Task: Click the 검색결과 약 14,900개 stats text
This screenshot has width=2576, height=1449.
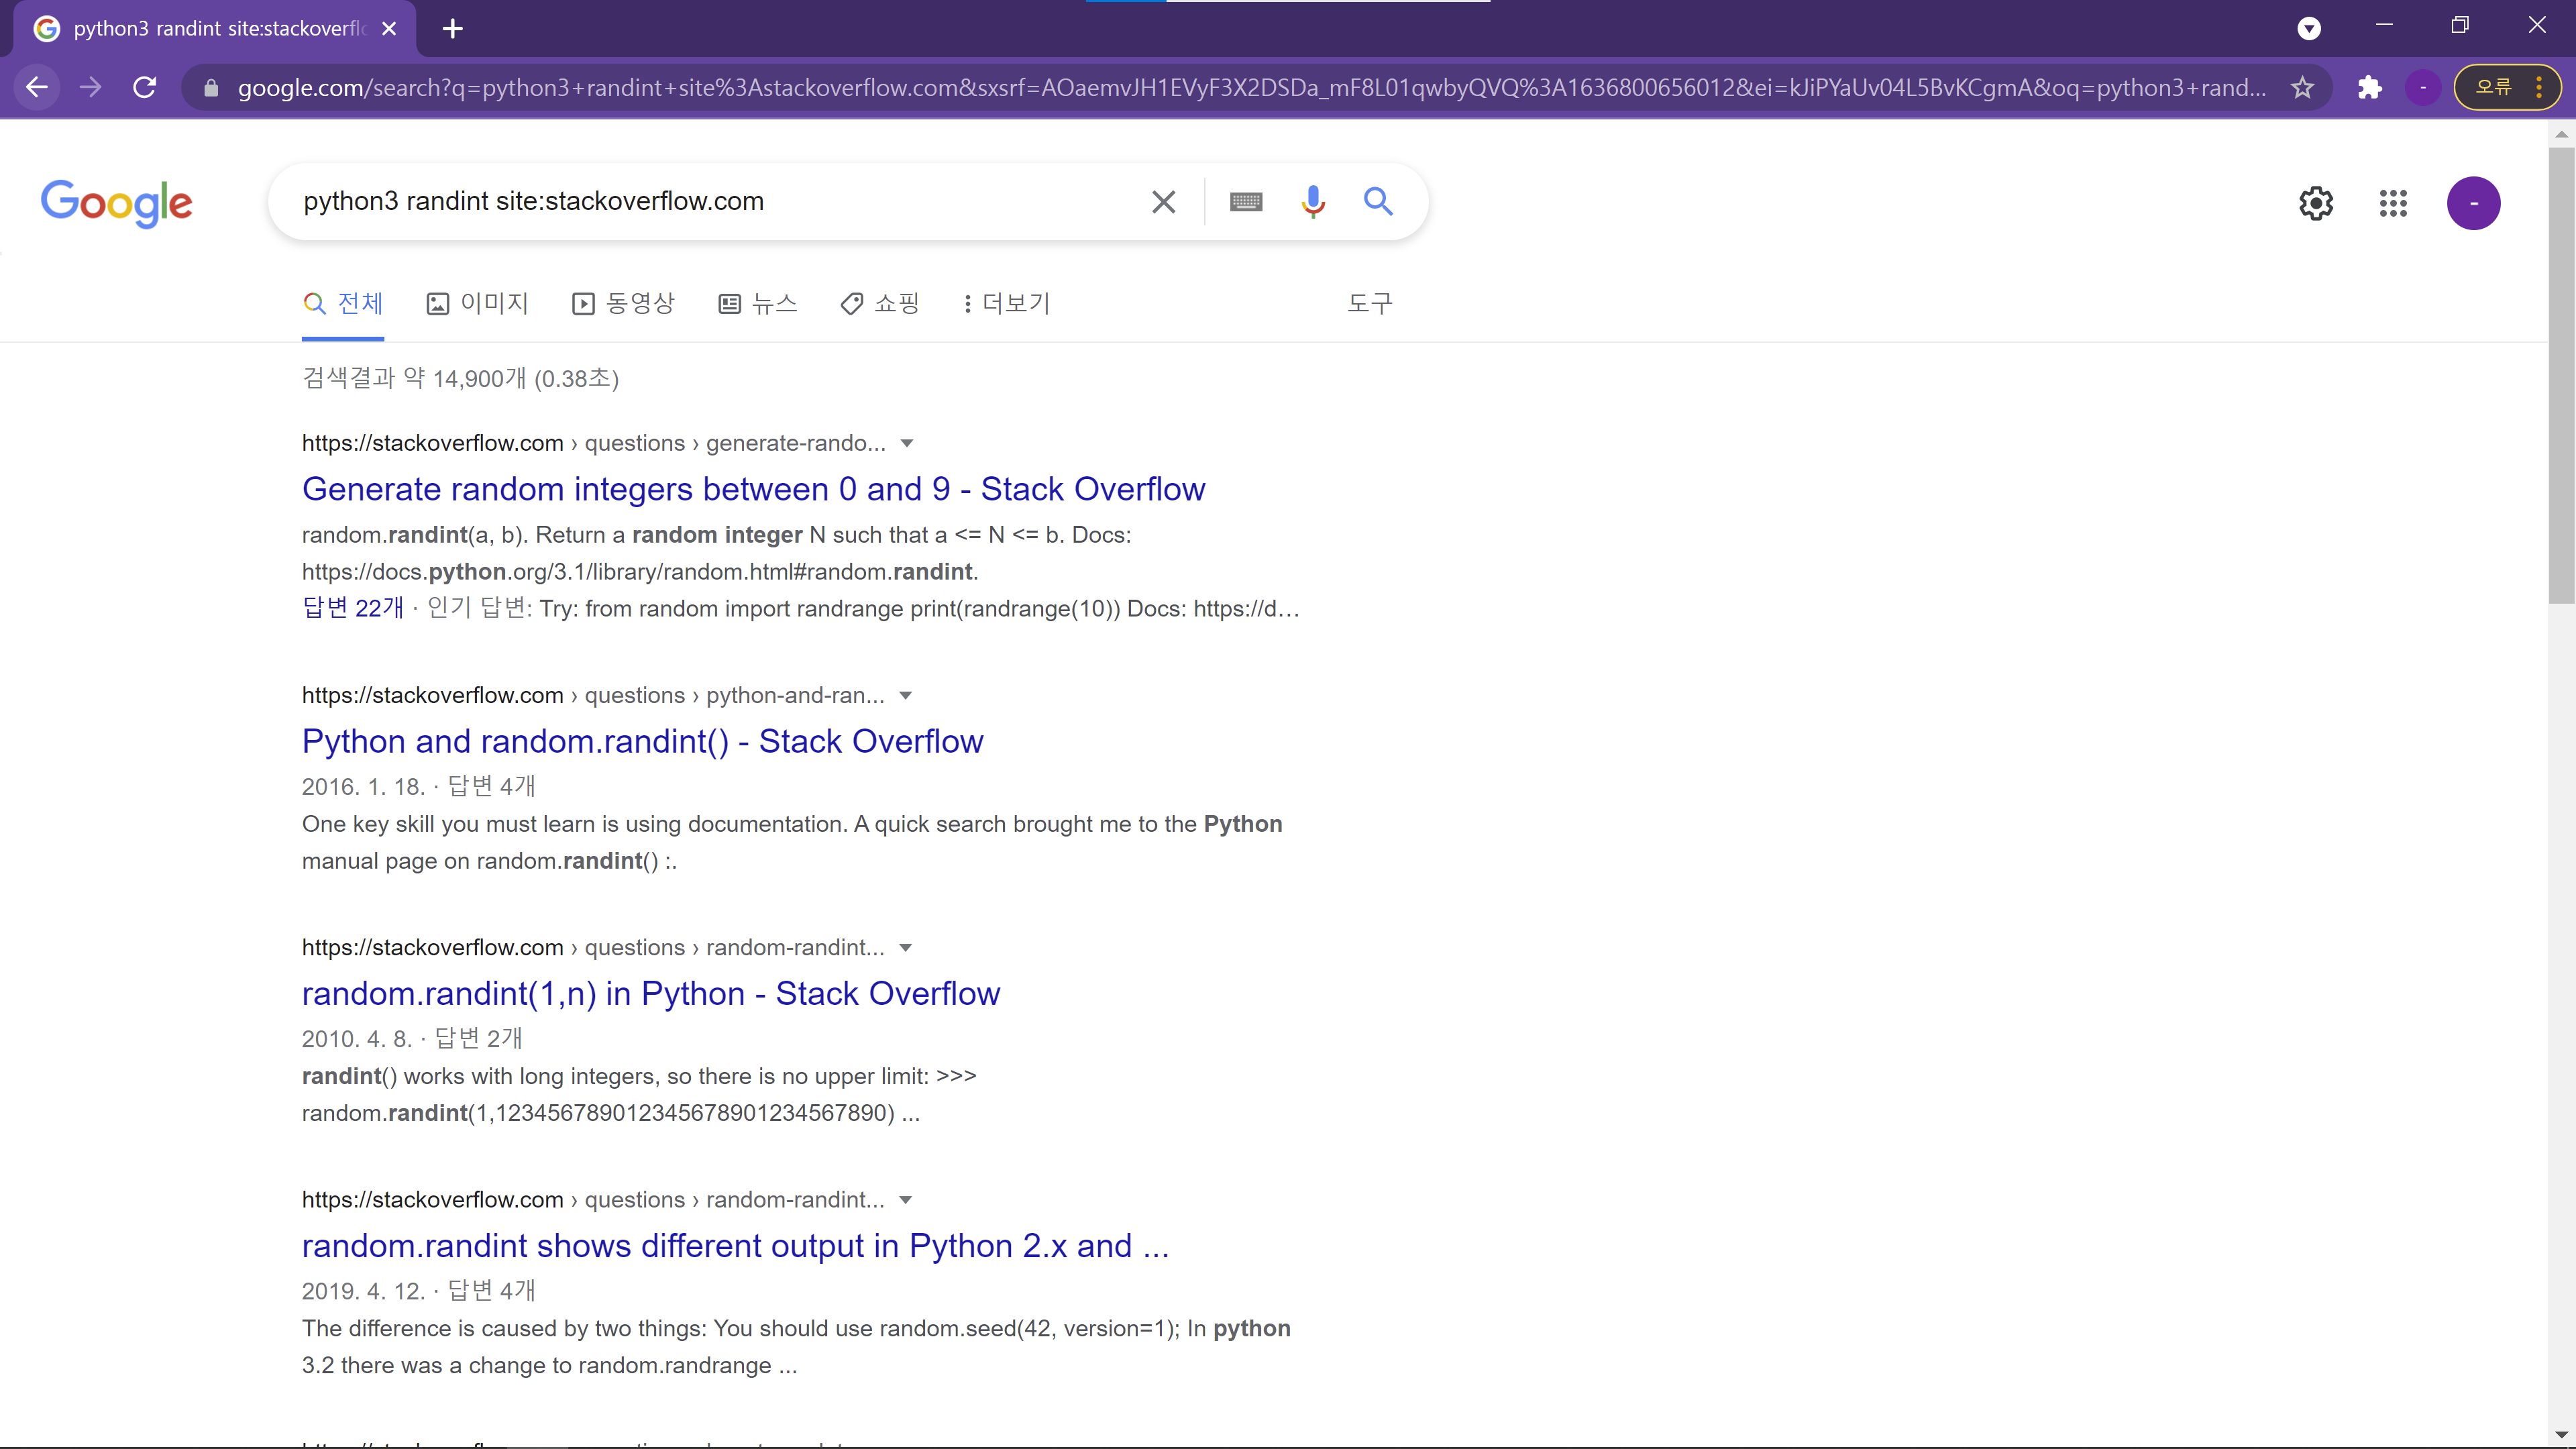Action: click(460, 378)
